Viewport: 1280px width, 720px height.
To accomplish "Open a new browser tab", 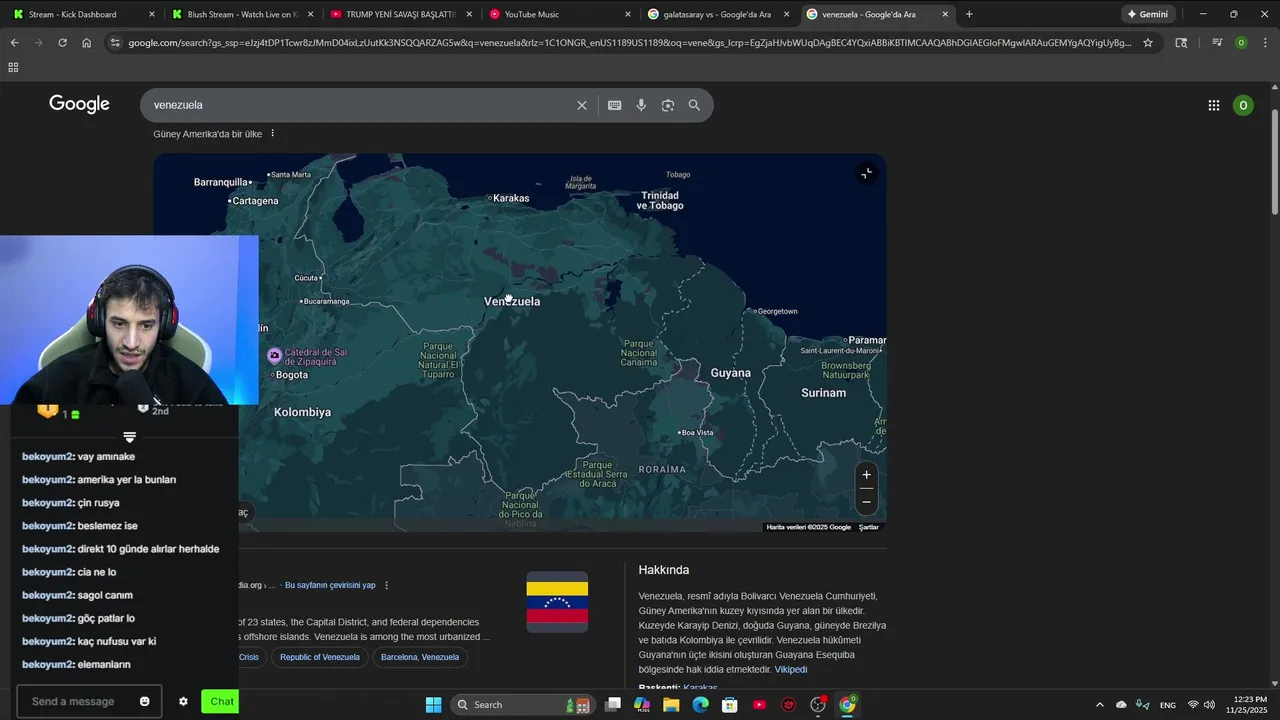I will [x=969, y=14].
